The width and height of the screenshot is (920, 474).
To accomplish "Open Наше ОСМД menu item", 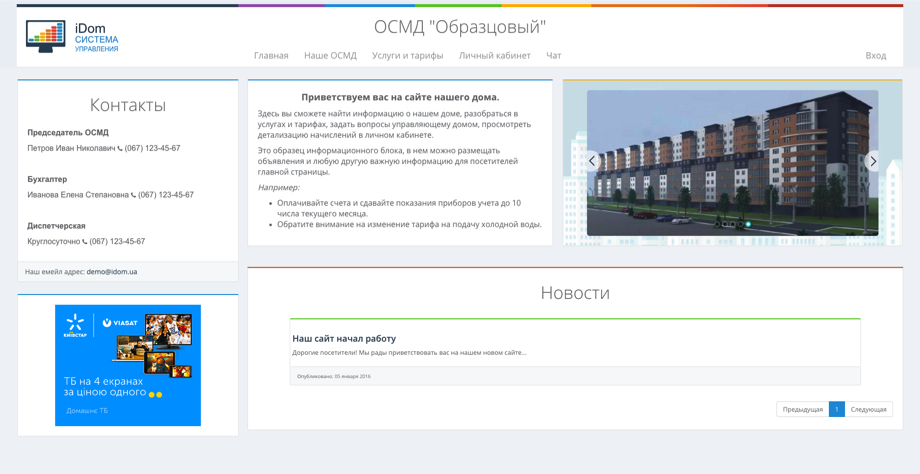I will coord(330,56).
